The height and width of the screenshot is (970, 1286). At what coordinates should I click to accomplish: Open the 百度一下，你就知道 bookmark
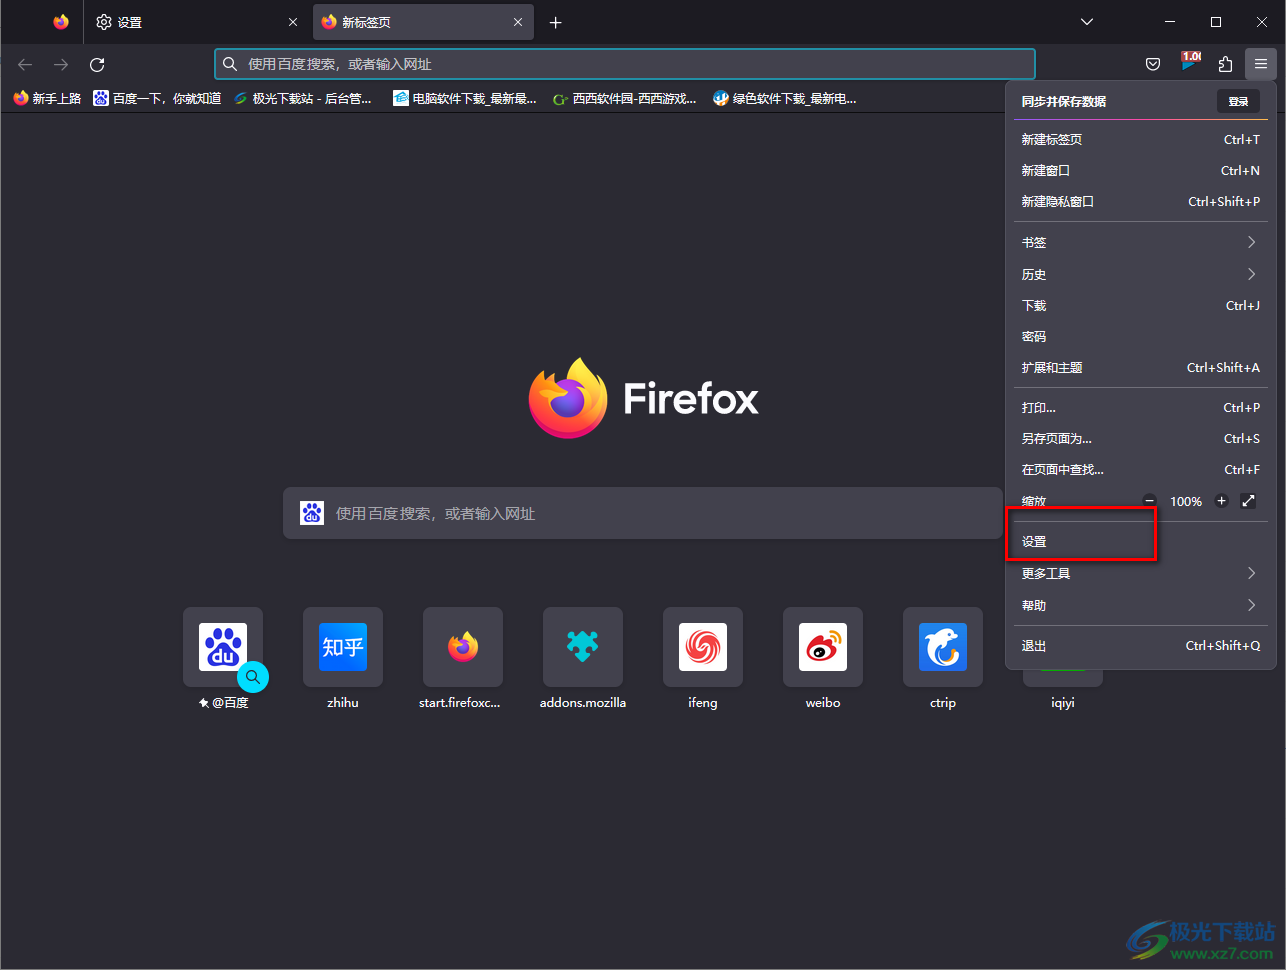tap(157, 98)
